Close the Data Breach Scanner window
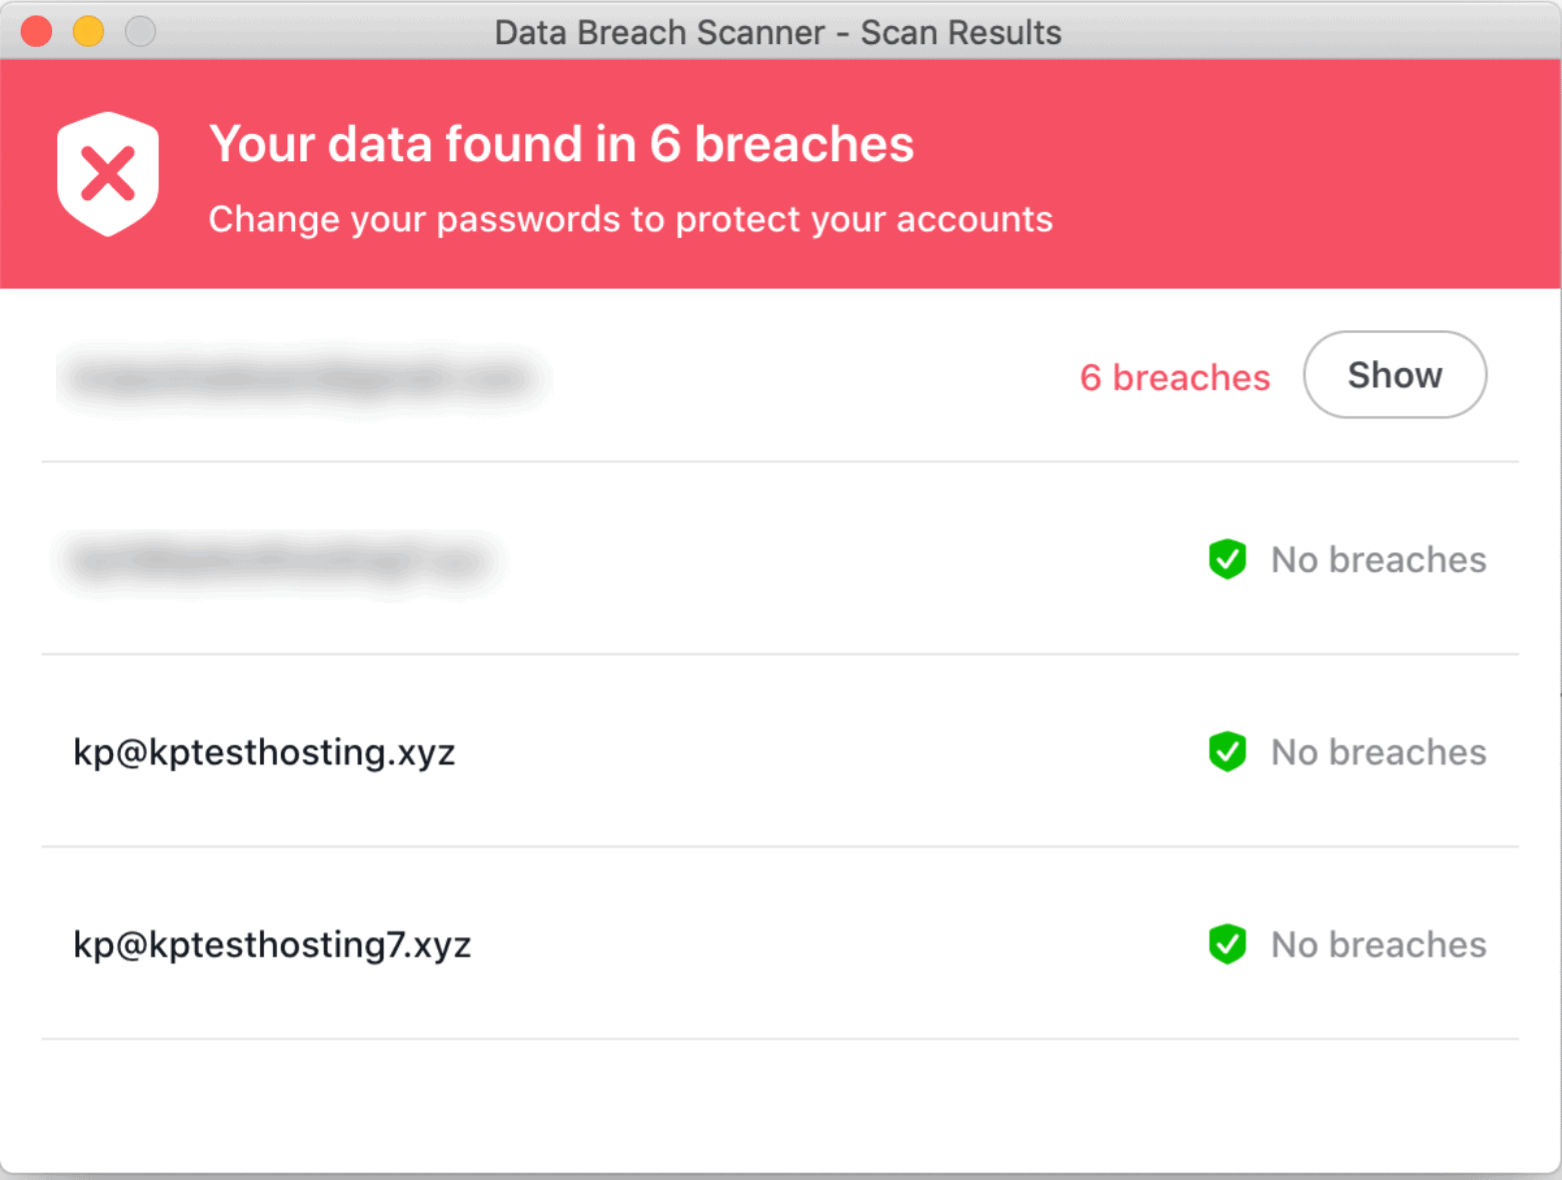The height and width of the screenshot is (1180, 1562). pos(37,32)
